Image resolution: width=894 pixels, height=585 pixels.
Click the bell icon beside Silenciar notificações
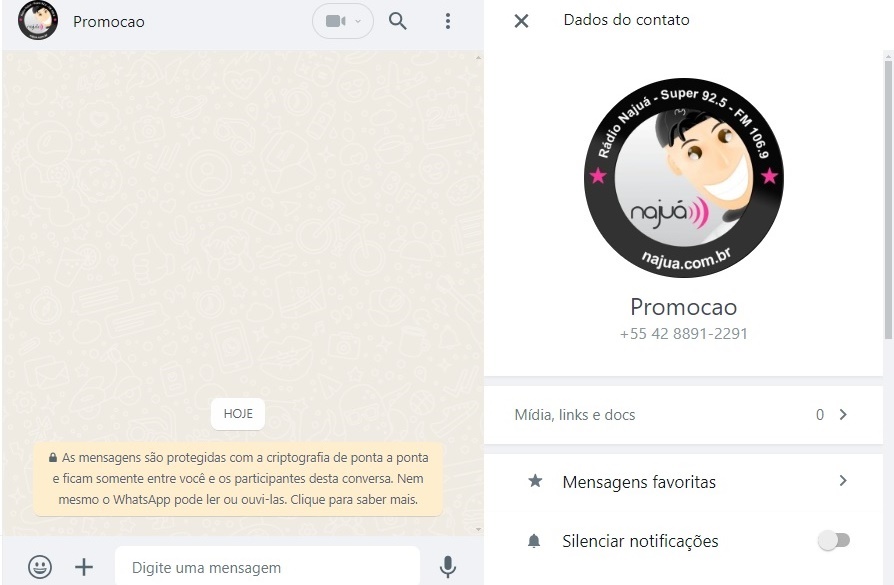click(x=535, y=541)
